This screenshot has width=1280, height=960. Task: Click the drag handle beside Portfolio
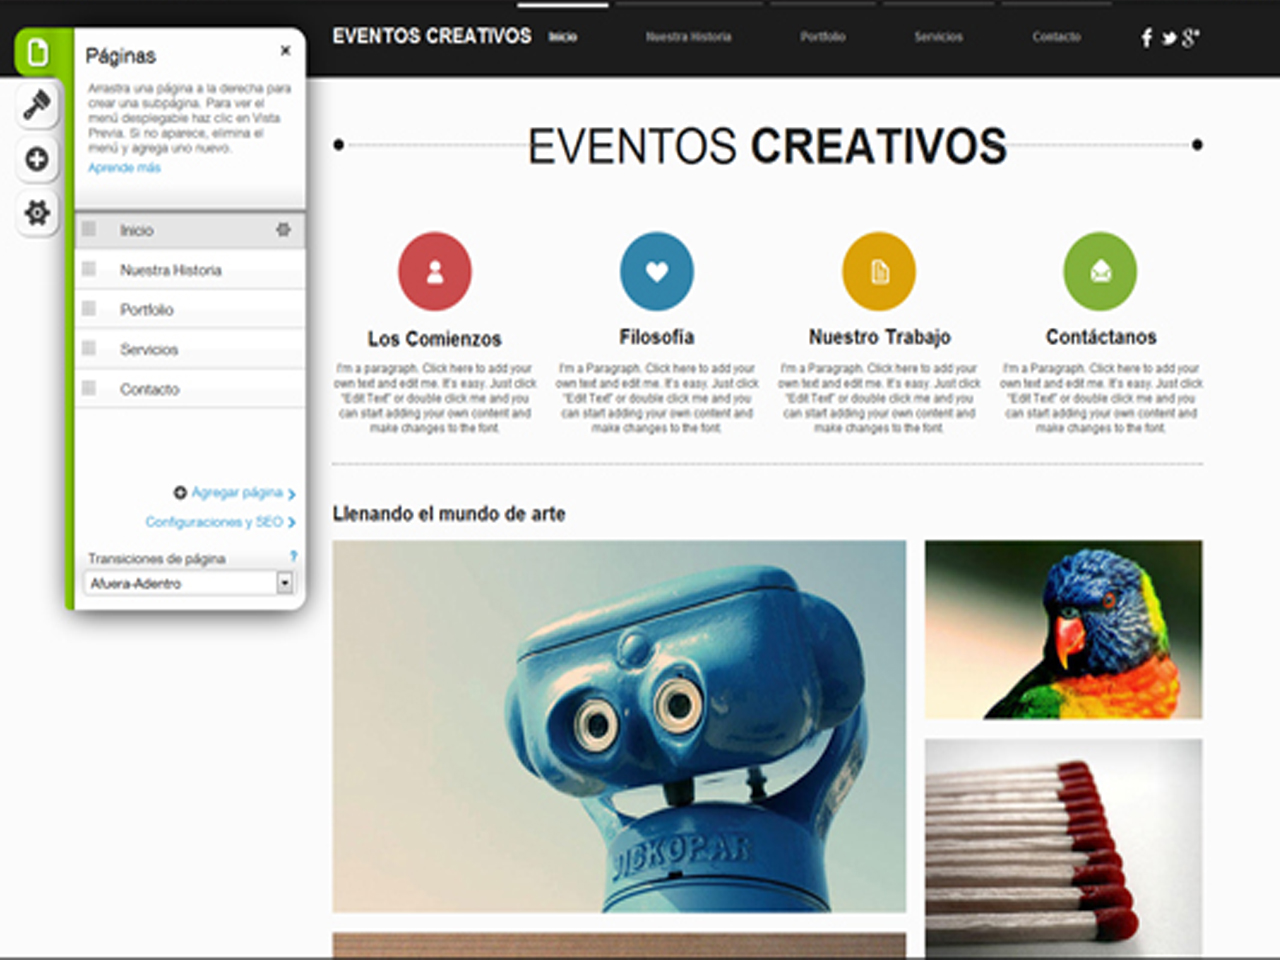click(89, 309)
